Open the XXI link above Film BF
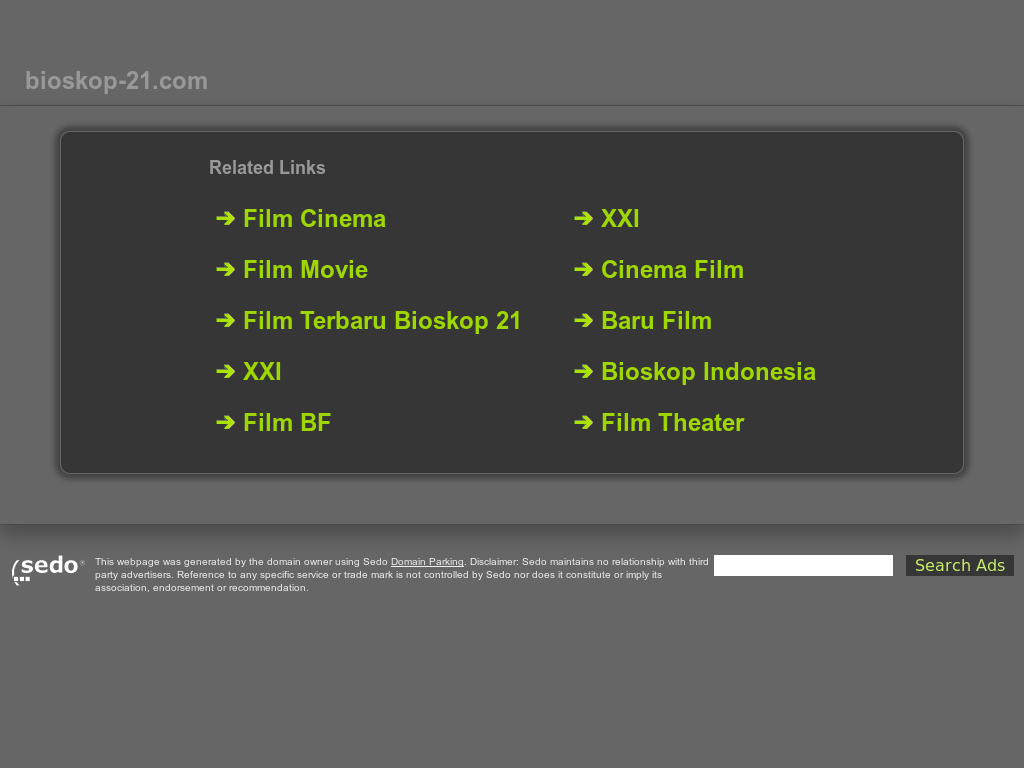 [262, 372]
